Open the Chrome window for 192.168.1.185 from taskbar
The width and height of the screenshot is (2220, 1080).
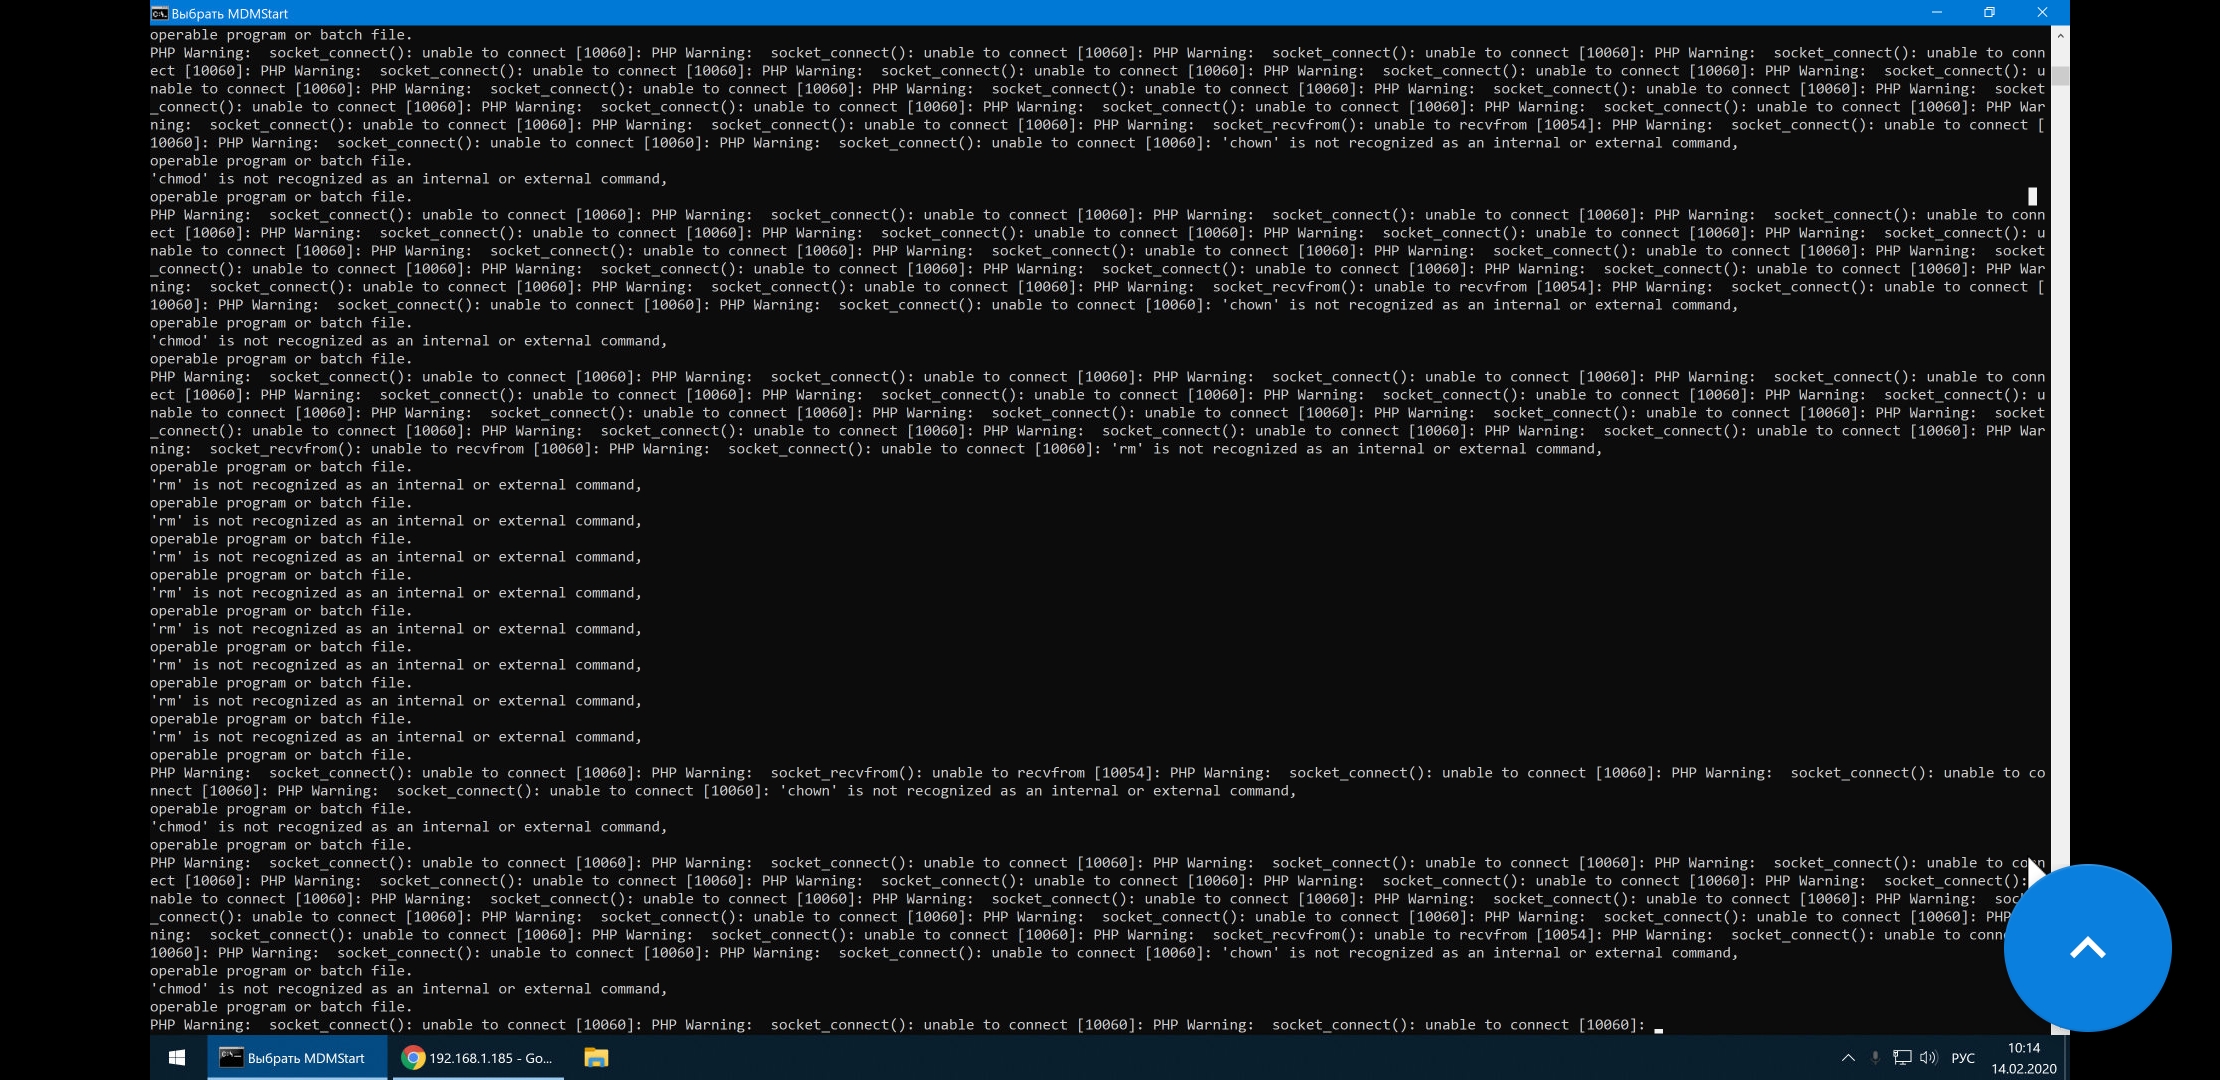tap(475, 1057)
